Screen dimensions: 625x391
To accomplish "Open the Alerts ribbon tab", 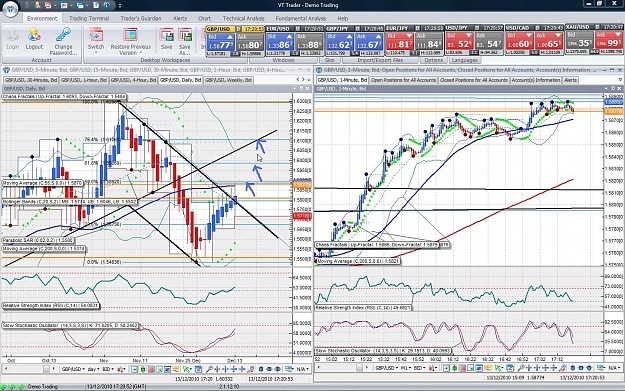I will point(180,18).
